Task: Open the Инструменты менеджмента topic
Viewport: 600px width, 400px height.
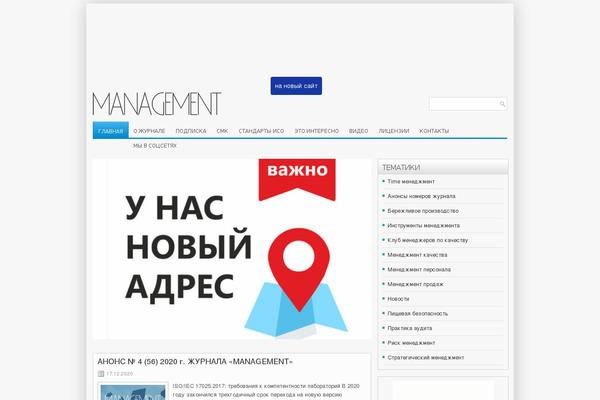Action: click(x=424, y=225)
